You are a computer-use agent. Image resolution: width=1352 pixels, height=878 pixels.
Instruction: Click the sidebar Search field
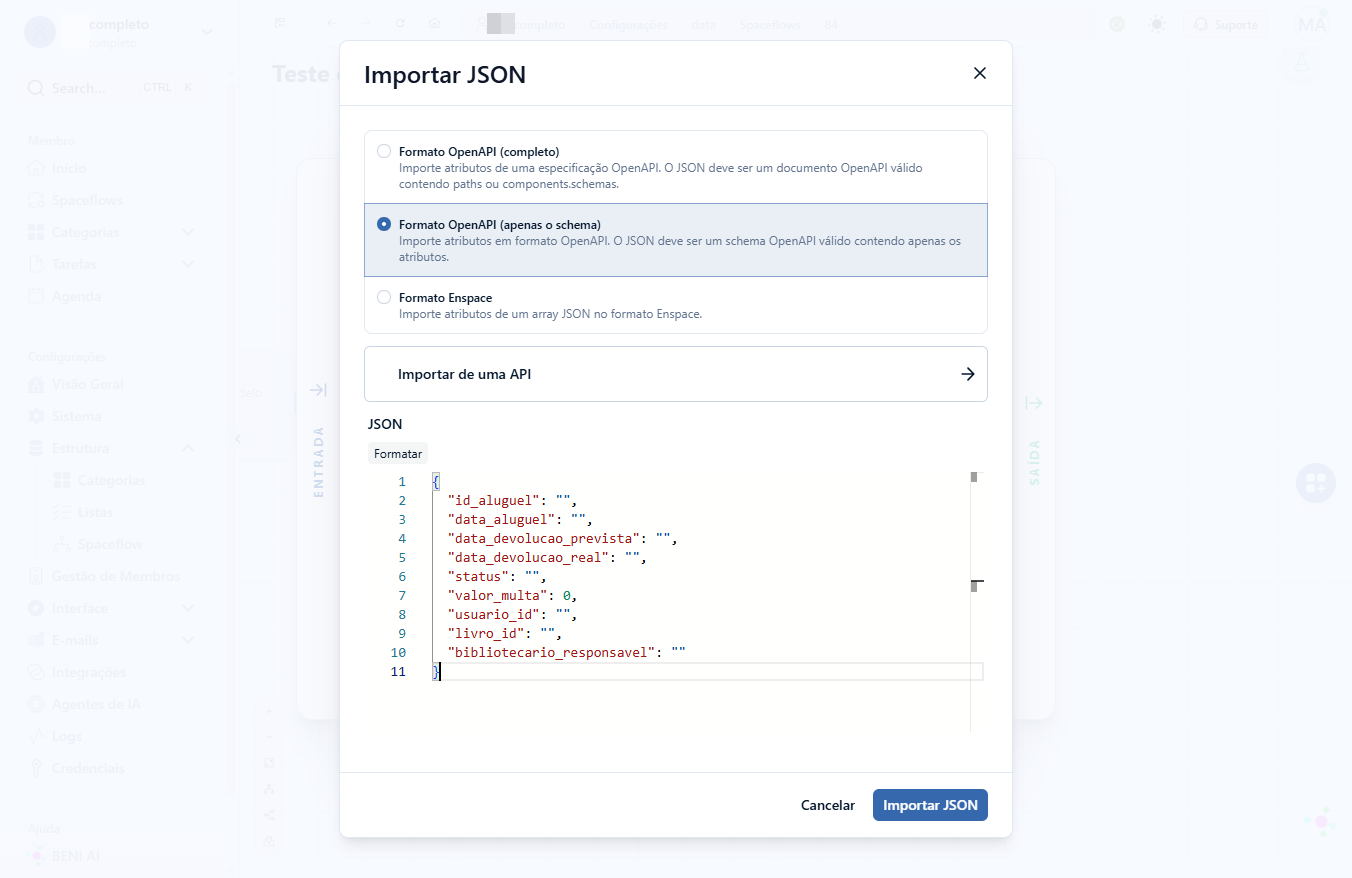pos(112,88)
